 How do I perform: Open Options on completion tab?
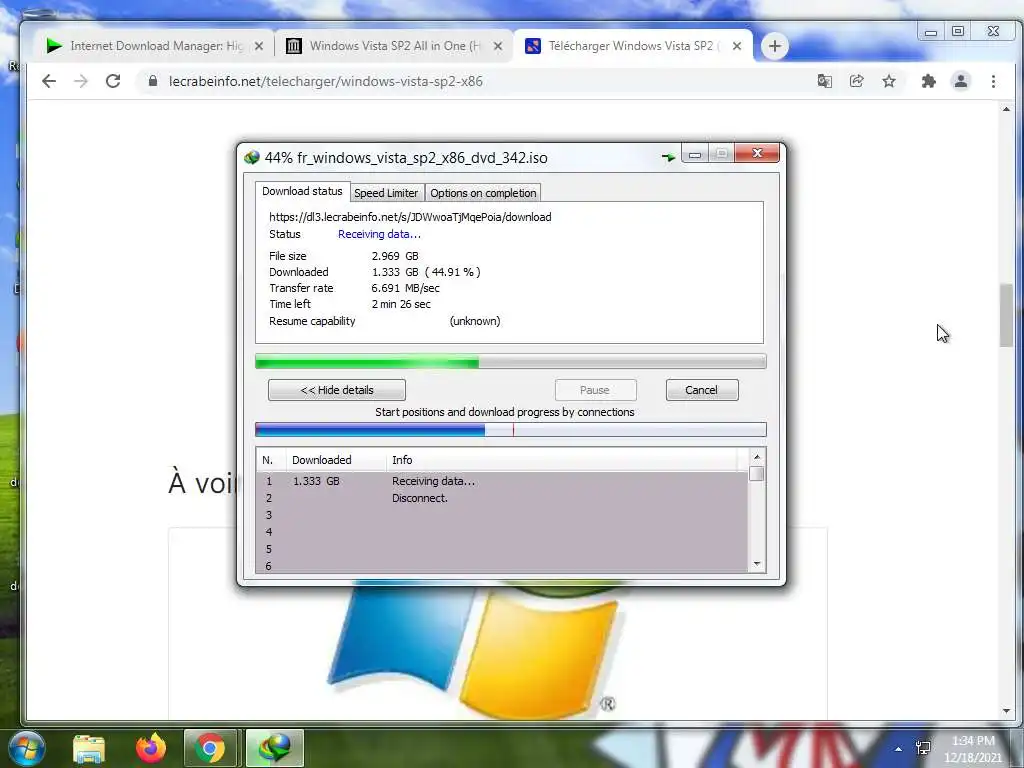coord(483,193)
